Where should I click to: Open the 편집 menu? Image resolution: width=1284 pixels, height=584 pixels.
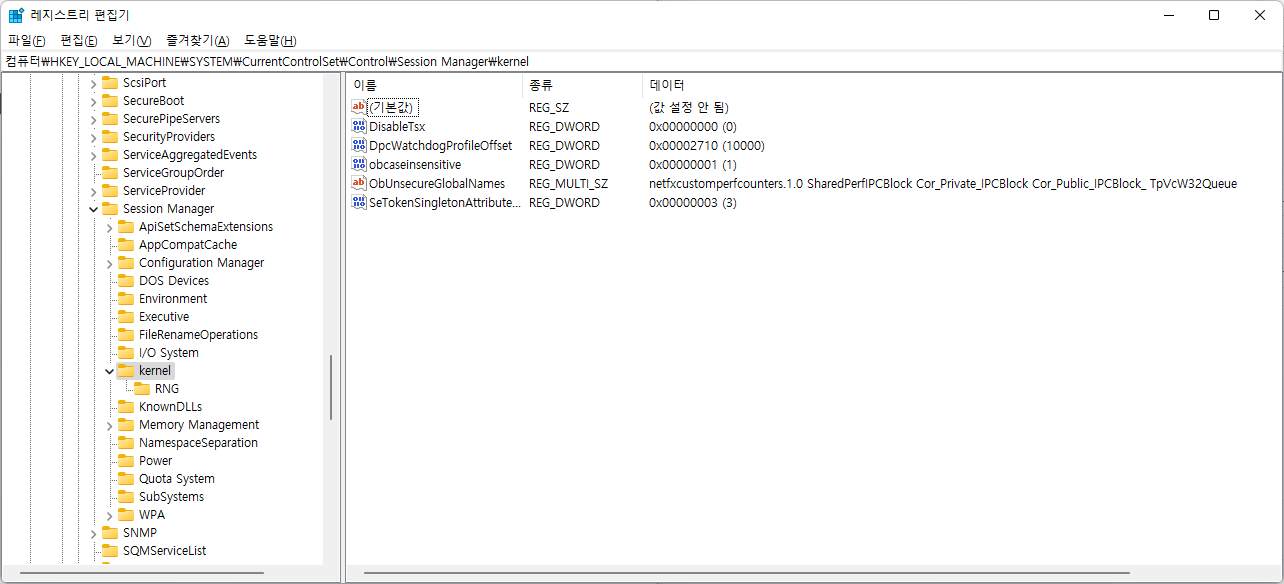pos(79,41)
